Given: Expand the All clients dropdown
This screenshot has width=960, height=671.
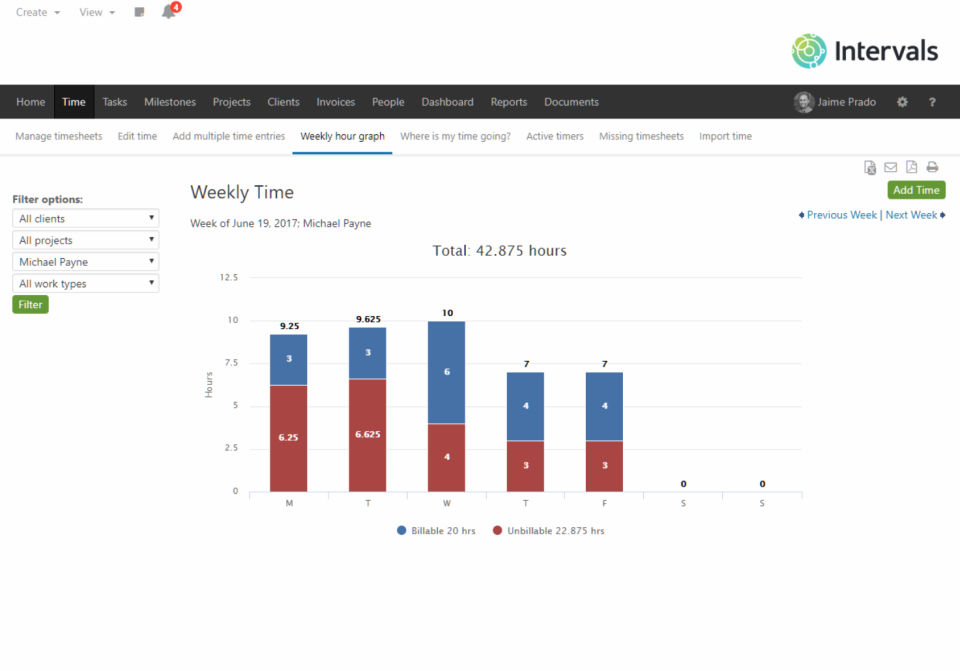Looking at the screenshot, I should (86, 218).
